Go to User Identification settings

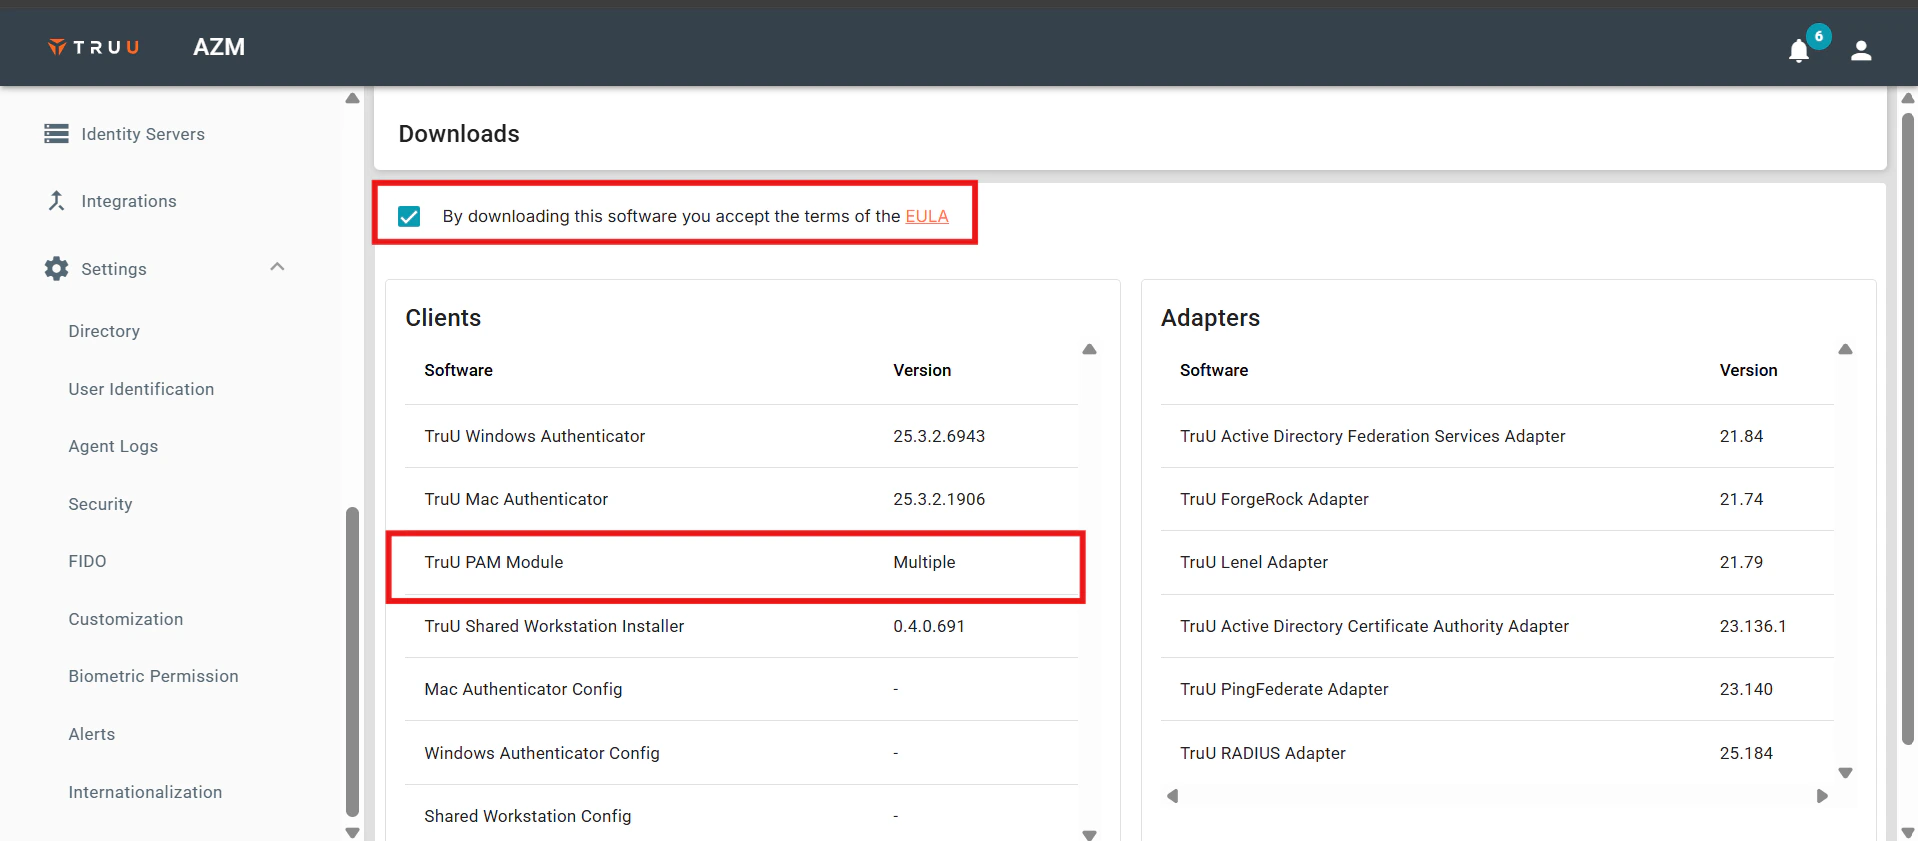click(x=141, y=389)
